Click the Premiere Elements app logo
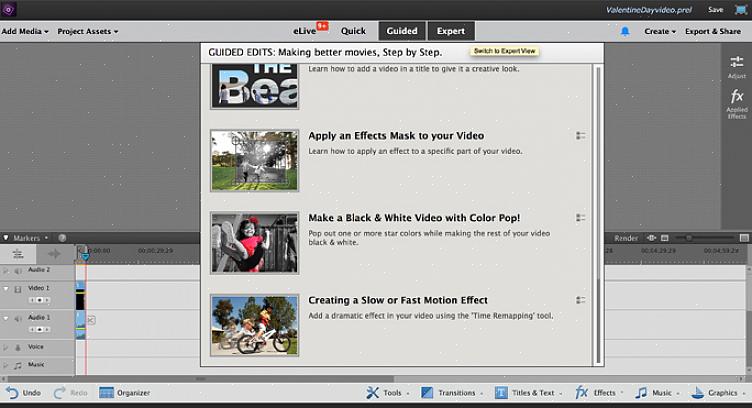This screenshot has height=408, width=752. tap(9, 9)
